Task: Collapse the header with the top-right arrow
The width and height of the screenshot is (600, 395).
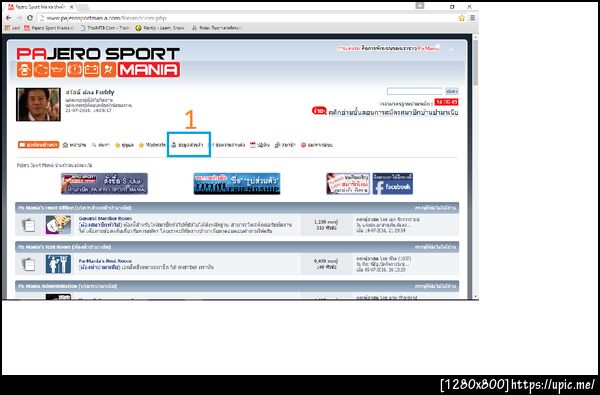Action: (x=452, y=49)
